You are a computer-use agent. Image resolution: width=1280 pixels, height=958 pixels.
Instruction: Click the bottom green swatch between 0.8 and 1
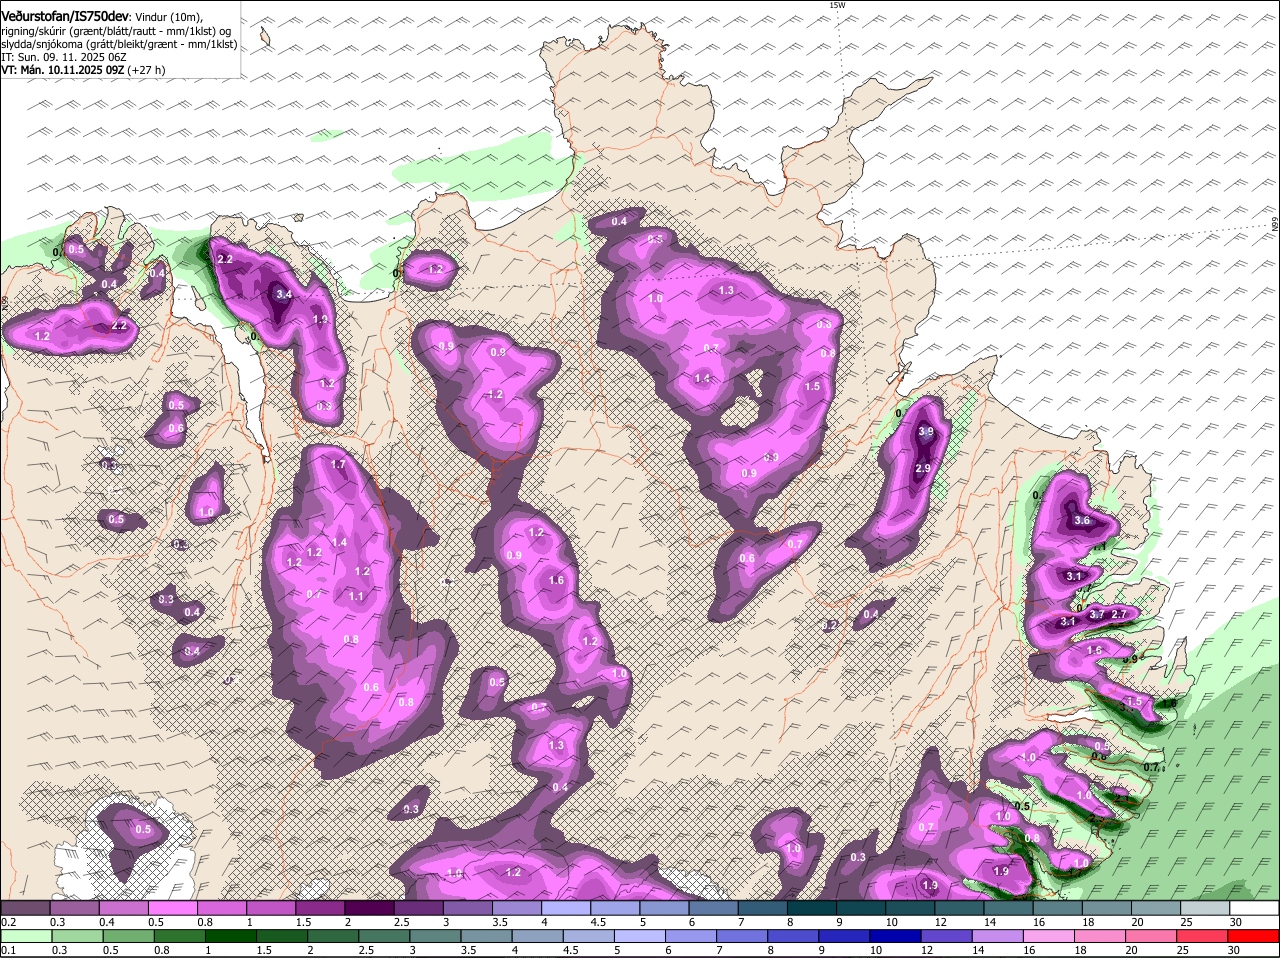[x=180, y=936]
